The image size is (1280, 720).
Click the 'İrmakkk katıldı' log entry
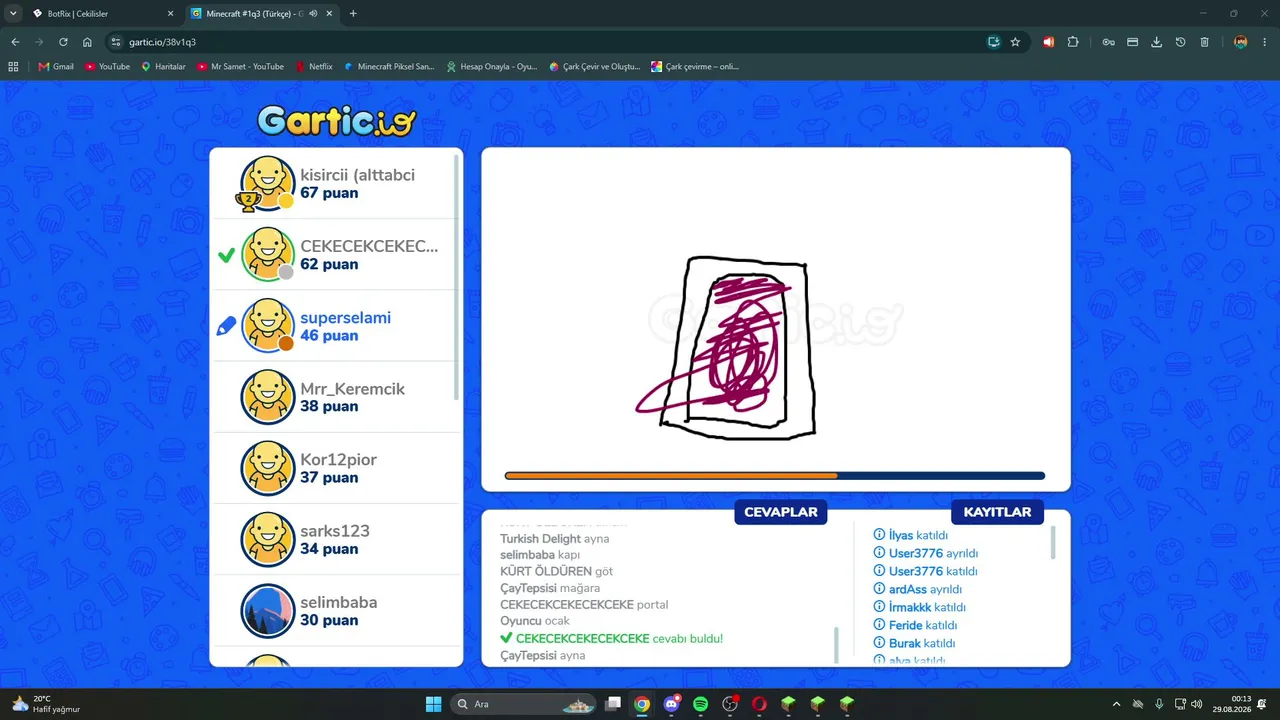pos(920,607)
